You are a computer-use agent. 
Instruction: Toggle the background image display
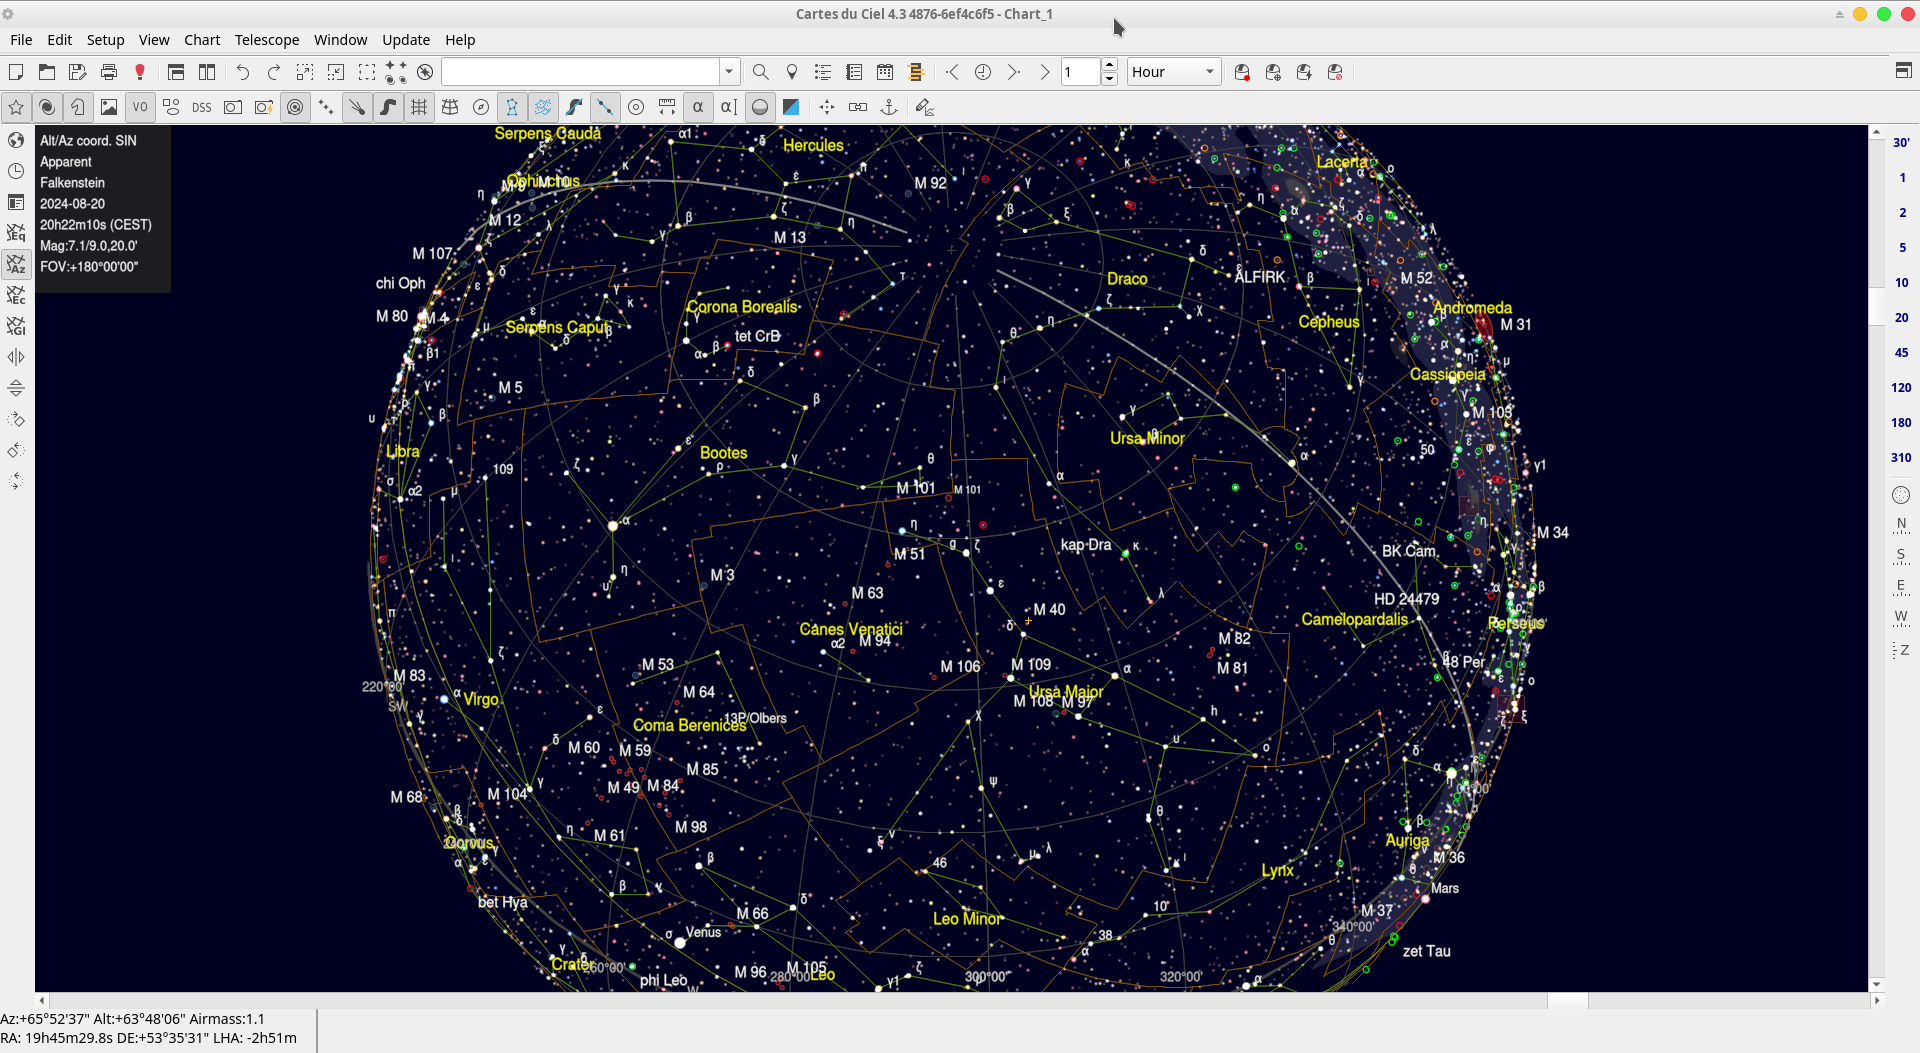pos(109,107)
